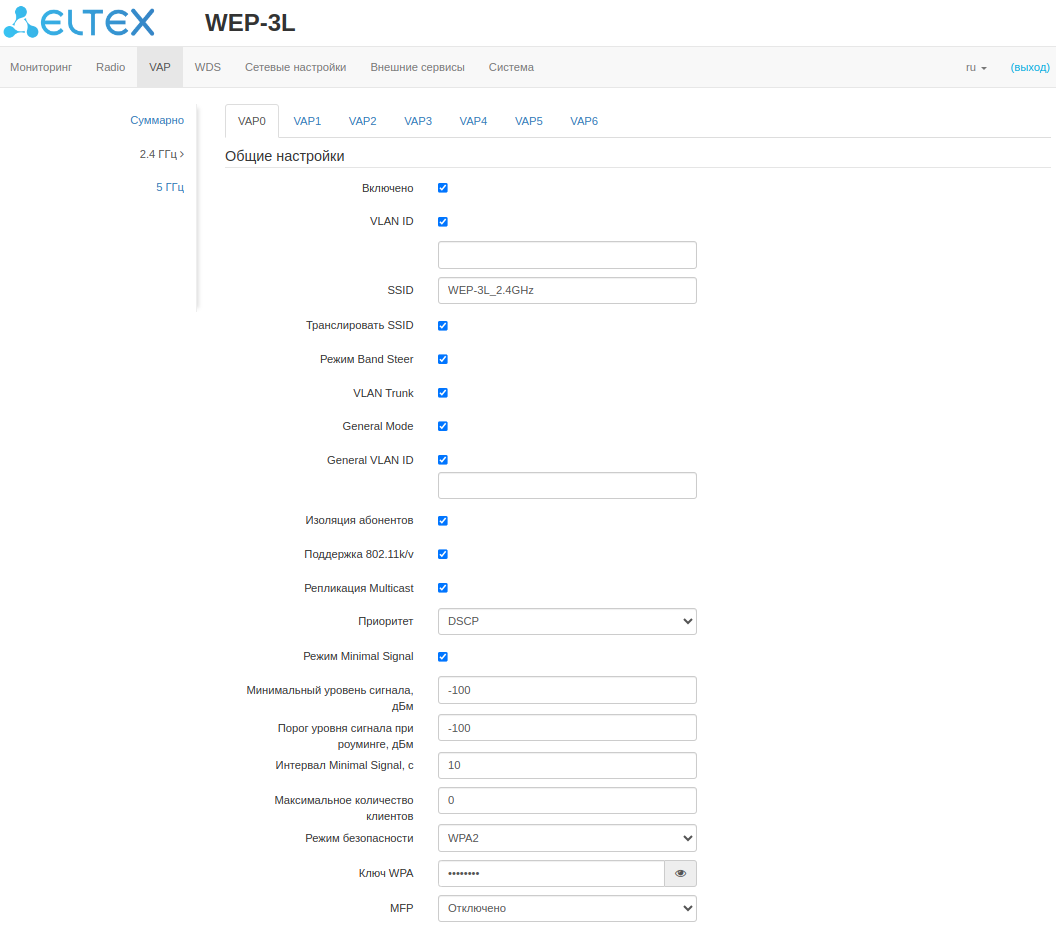Click the WEP-3L device title
This screenshot has height=934, width=1056.
[x=250, y=23]
